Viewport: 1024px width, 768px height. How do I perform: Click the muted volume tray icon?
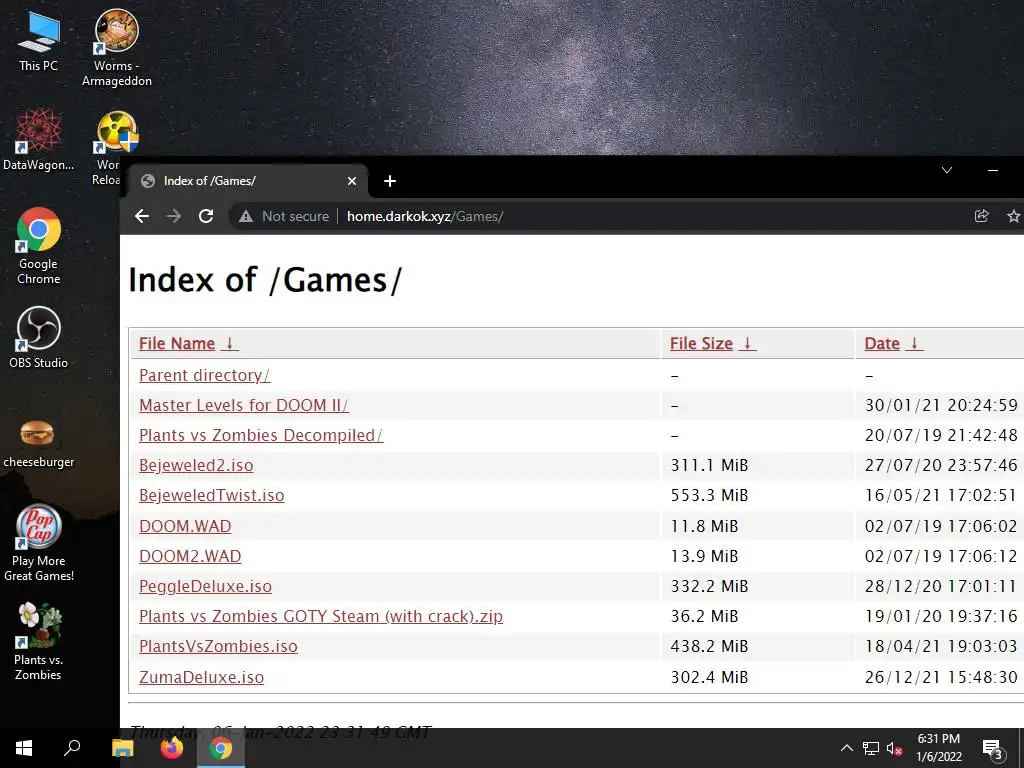(x=895, y=749)
